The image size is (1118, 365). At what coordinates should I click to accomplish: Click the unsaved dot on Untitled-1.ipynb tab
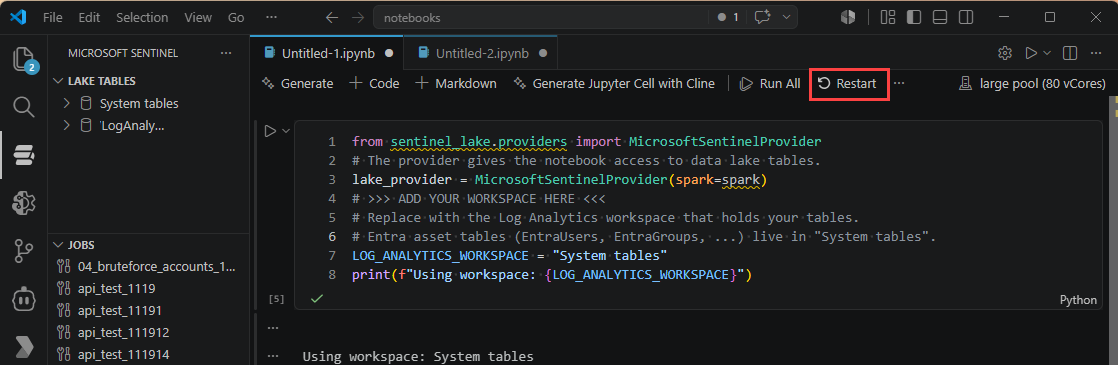389,53
